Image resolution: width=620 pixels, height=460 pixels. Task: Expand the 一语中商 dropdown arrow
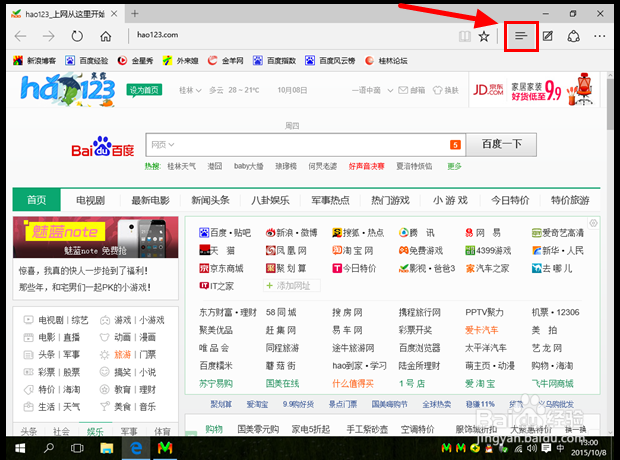tap(390, 91)
